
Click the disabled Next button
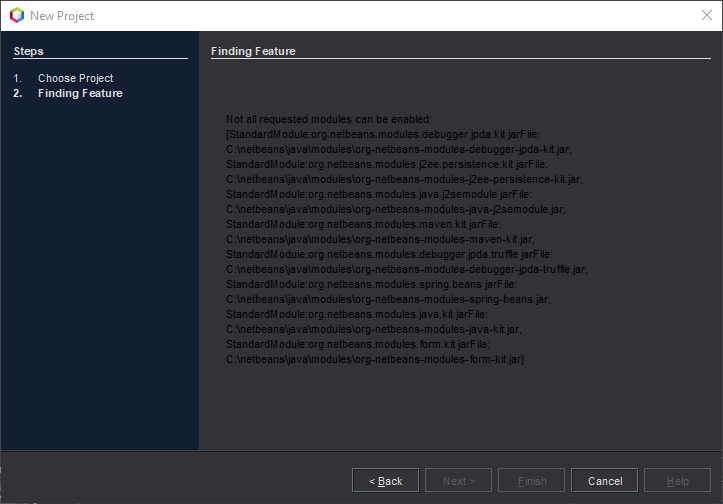coord(458,480)
